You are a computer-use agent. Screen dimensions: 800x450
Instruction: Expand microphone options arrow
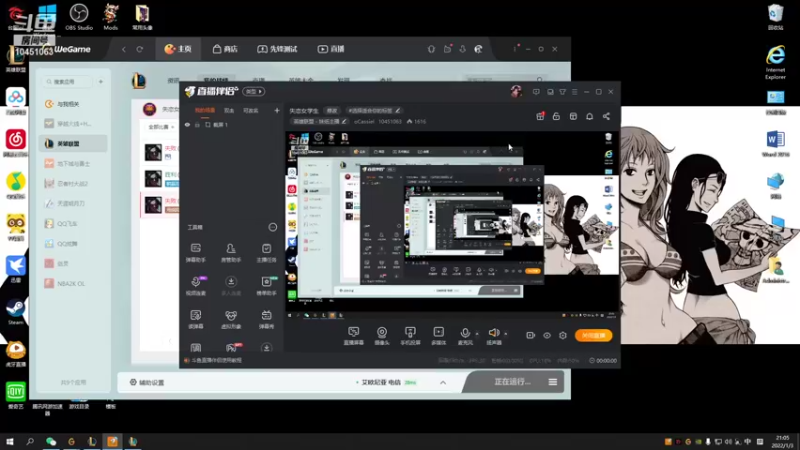click(477, 334)
